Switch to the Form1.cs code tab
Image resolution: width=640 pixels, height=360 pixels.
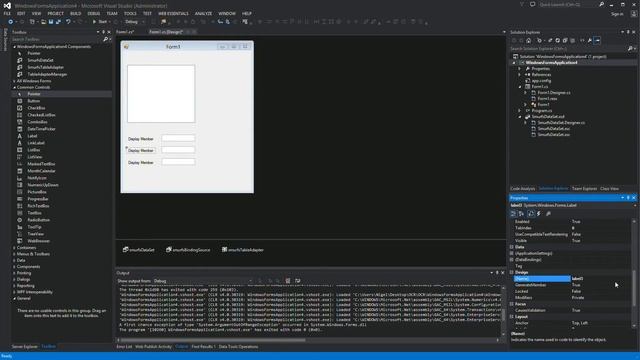pos(125,32)
